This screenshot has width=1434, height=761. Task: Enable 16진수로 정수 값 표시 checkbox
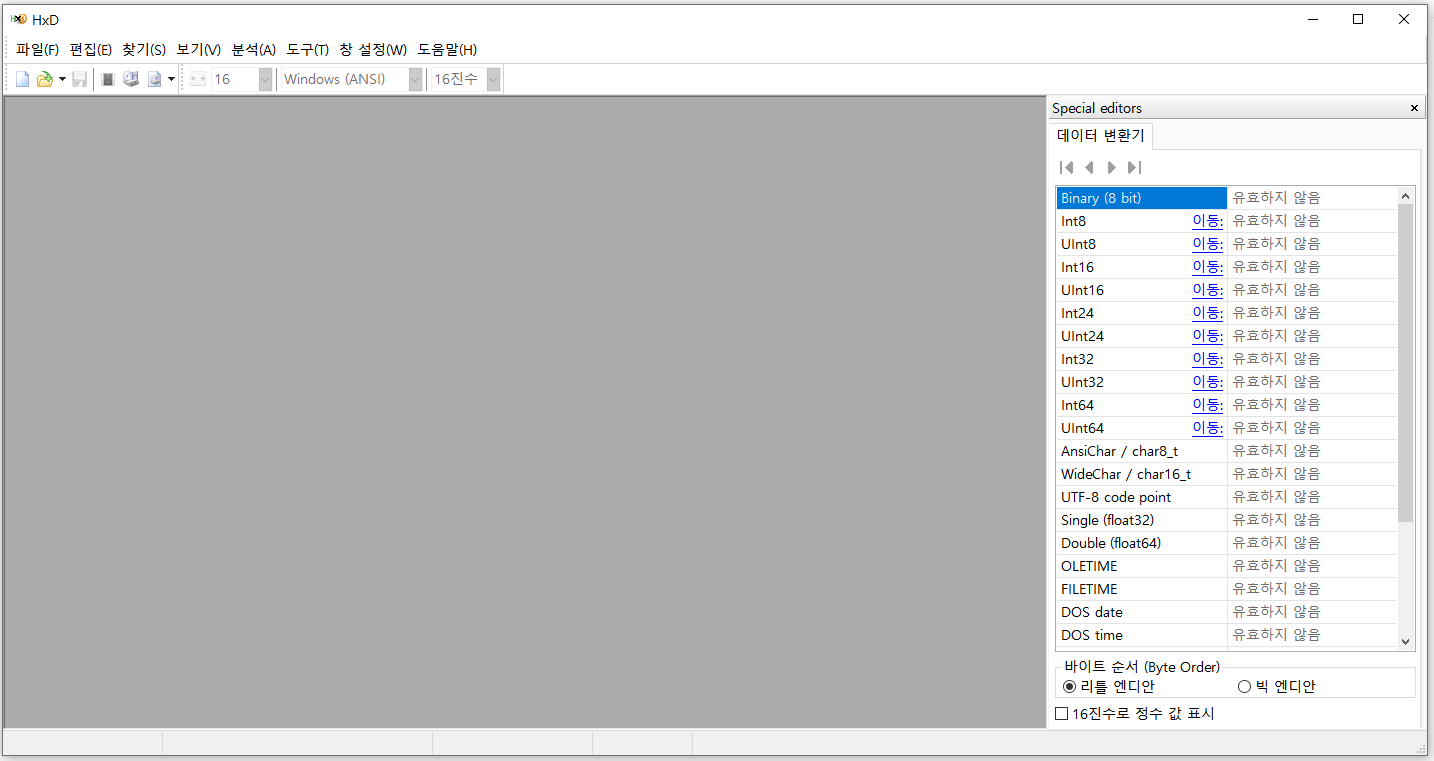1135,713
